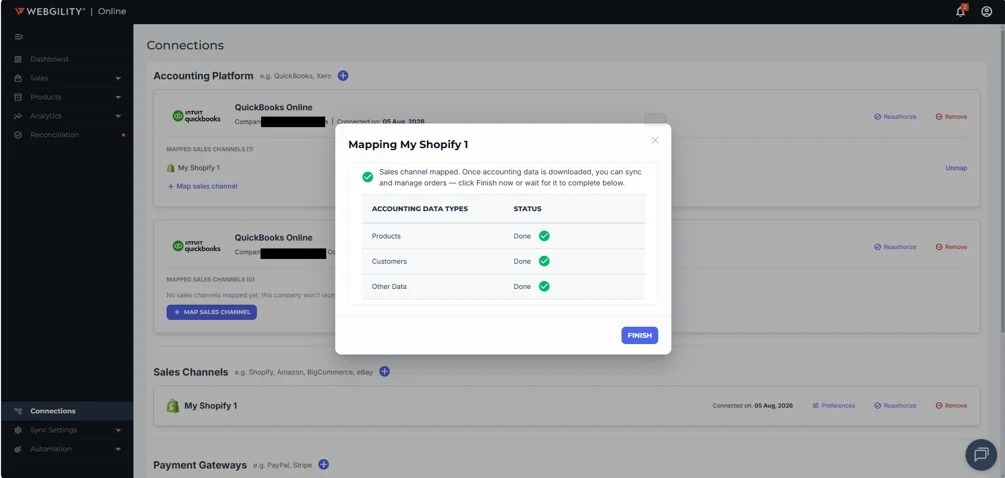Open the notifications bell
1005x478 pixels.
[960, 11]
